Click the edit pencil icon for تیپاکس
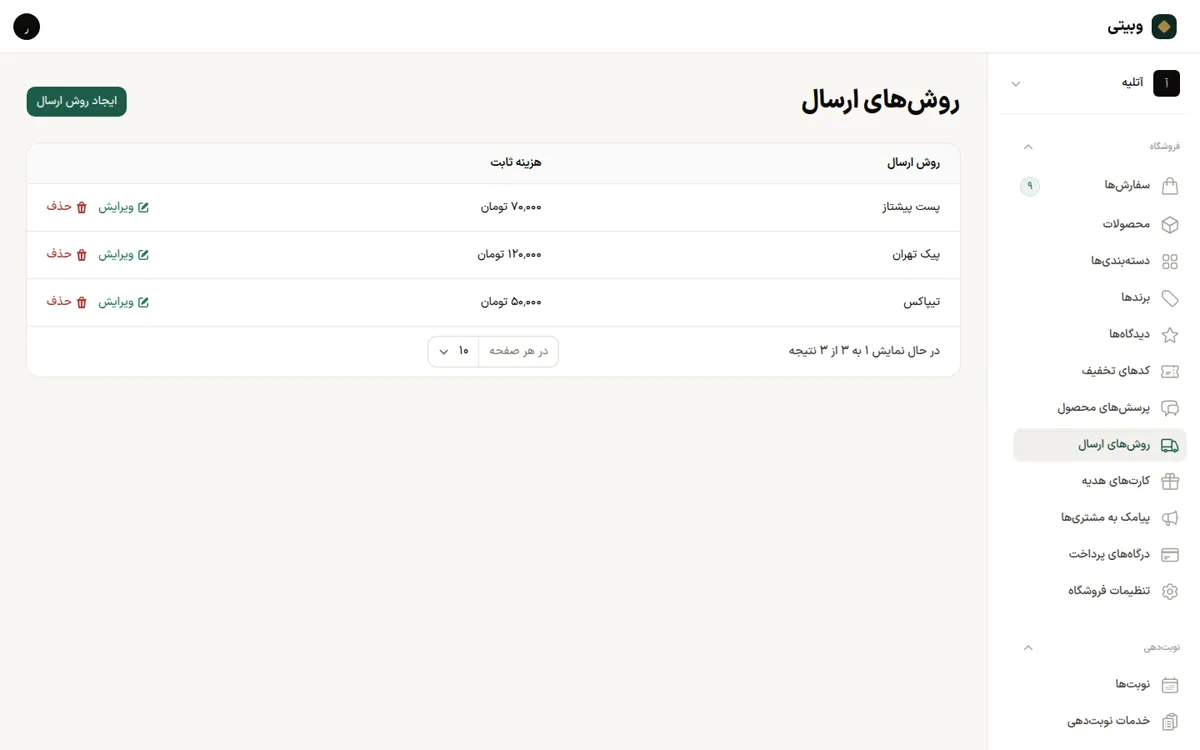This screenshot has height=750, width=1200. tap(143, 302)
